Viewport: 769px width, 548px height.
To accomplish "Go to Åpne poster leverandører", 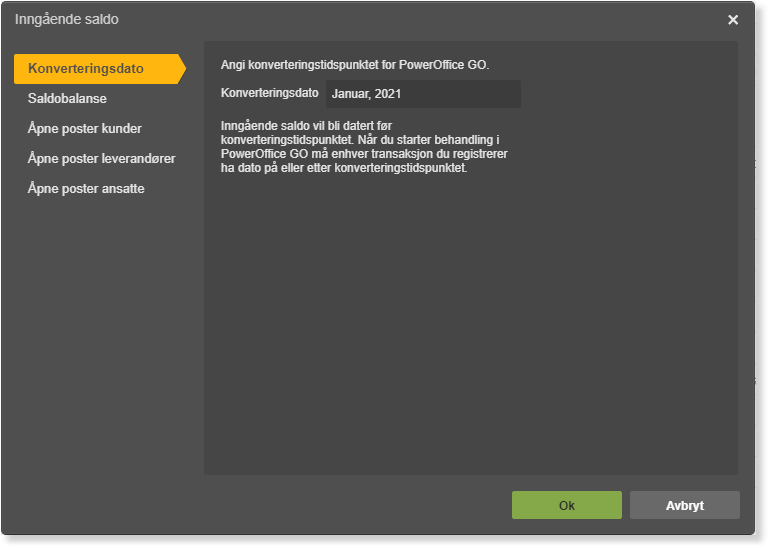I will (x=102, y=158).
